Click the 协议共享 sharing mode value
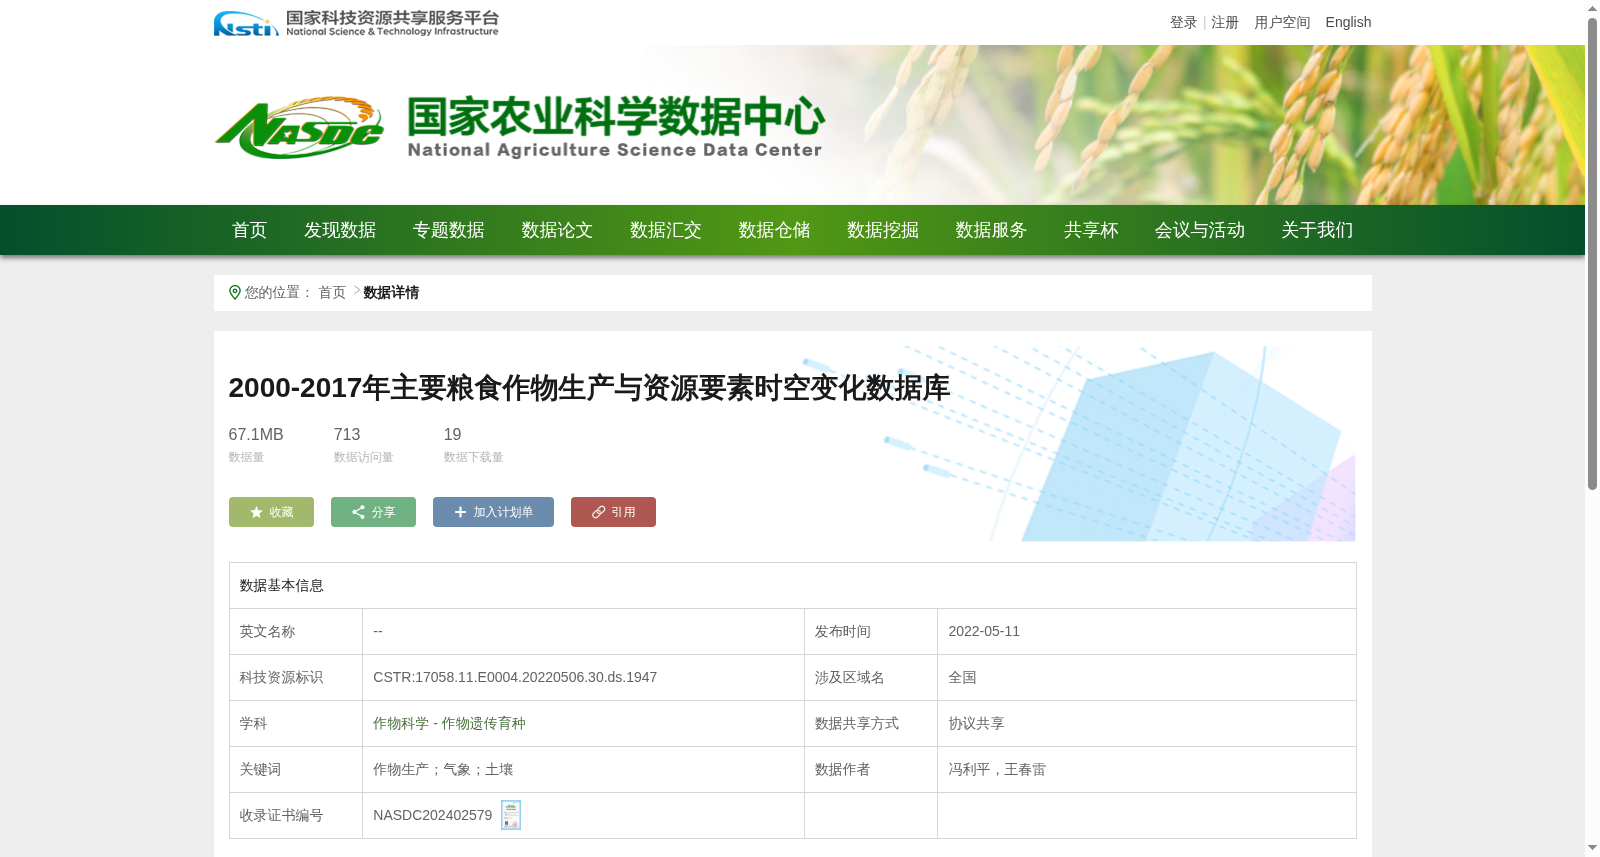The image size is (1600, 857). tap(976, 723)
